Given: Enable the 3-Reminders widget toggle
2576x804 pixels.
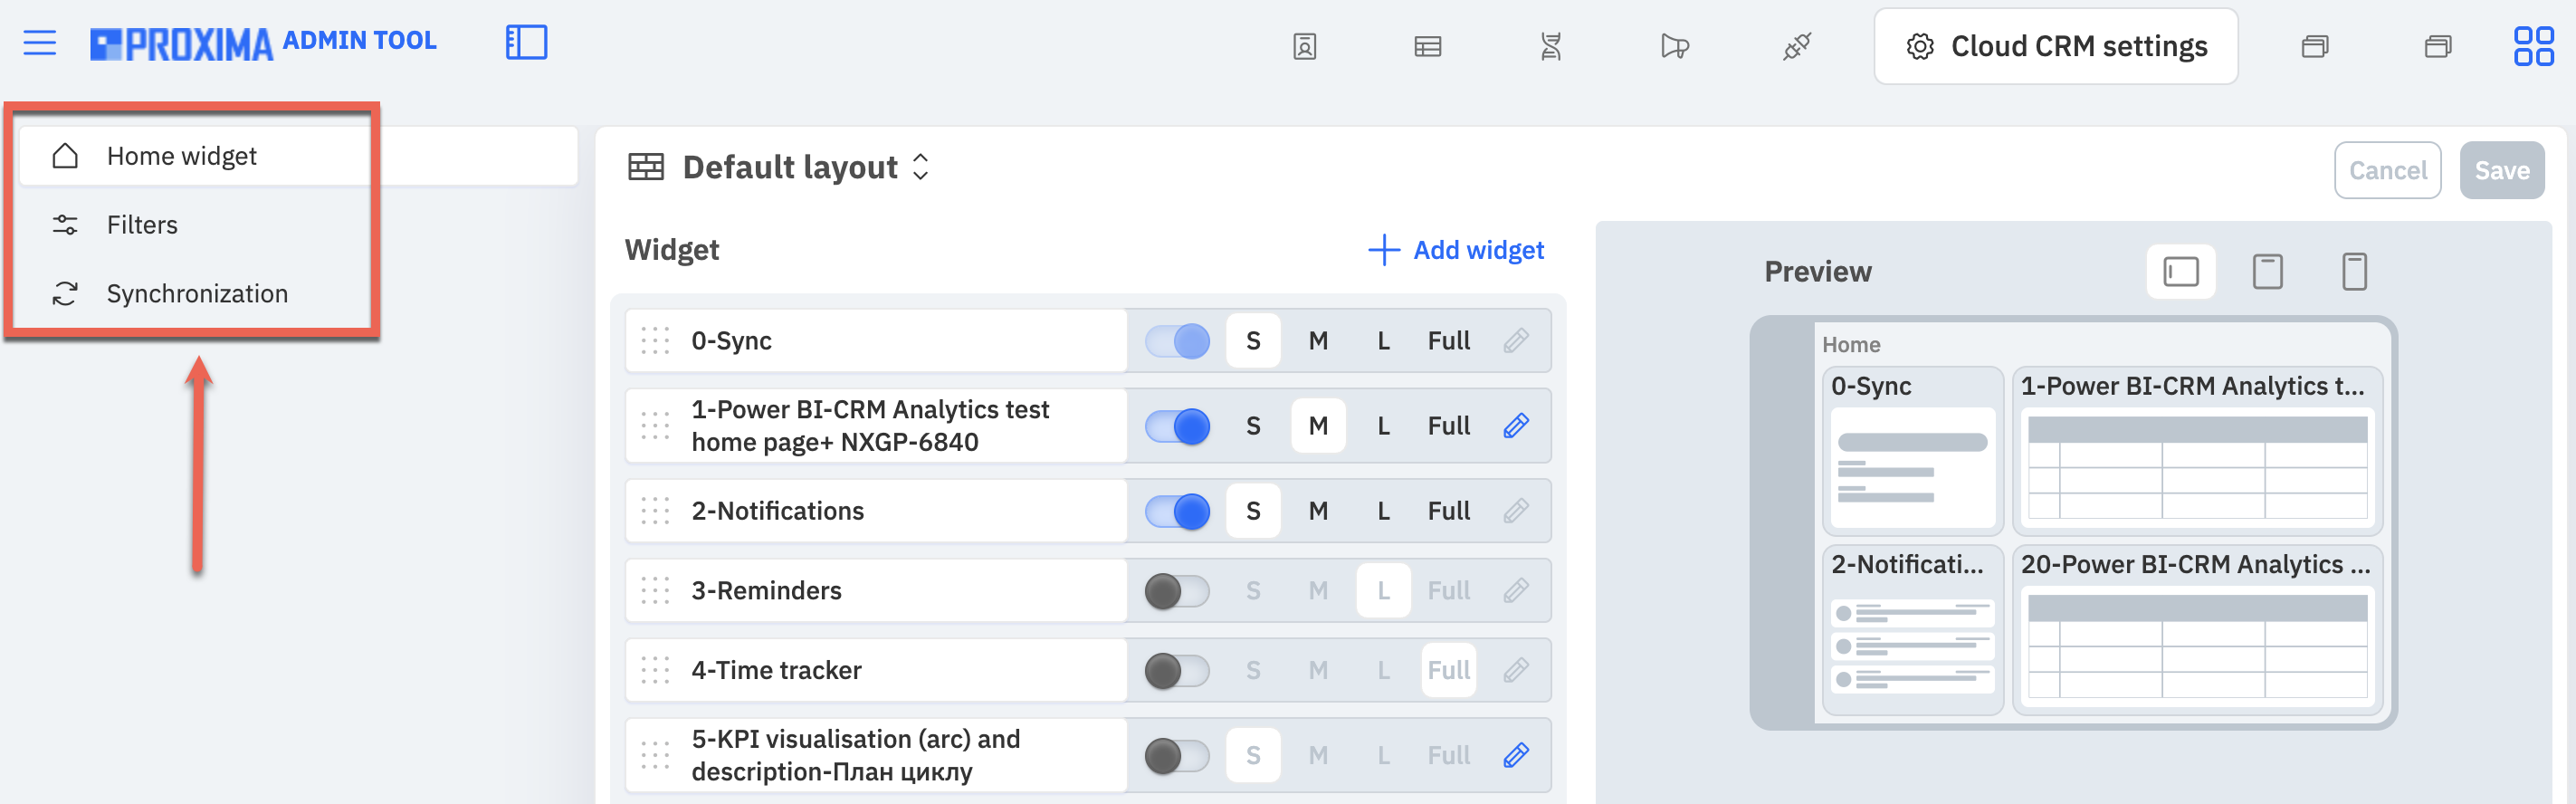Looking at the screenshot, I should (1176, 591).
